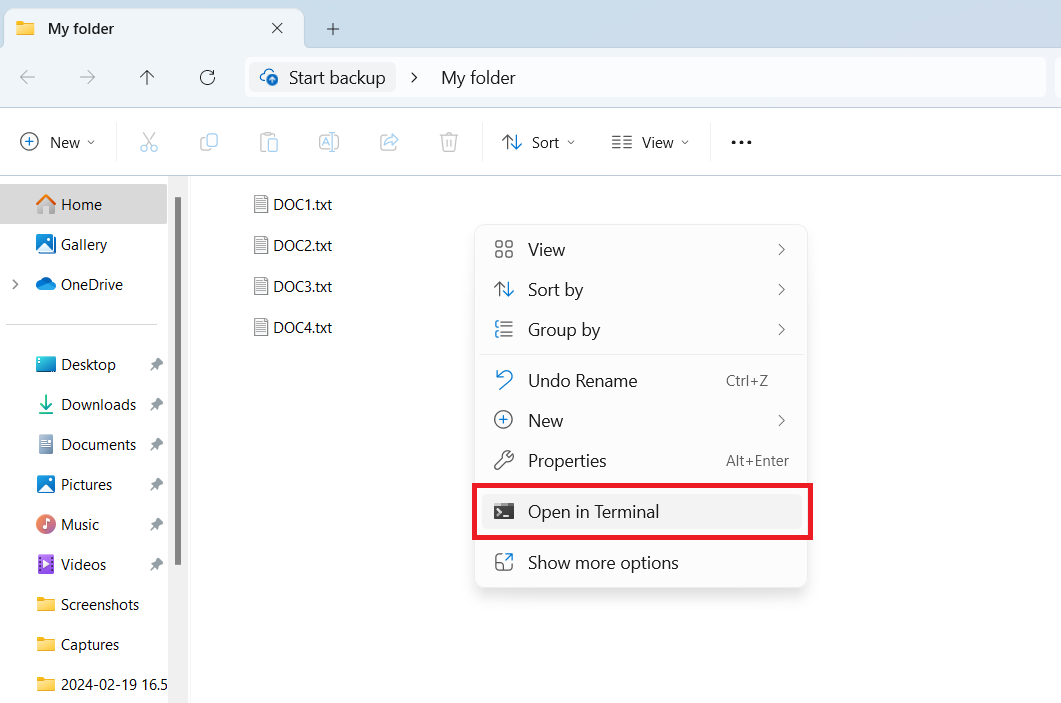Open Downloads in the sidebar

click(x=98, y=405)
